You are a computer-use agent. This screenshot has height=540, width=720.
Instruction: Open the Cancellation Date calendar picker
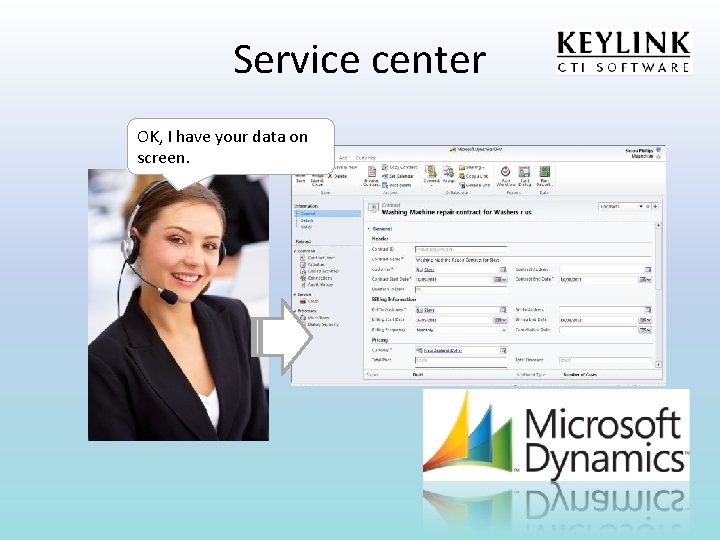coord(645,330)
